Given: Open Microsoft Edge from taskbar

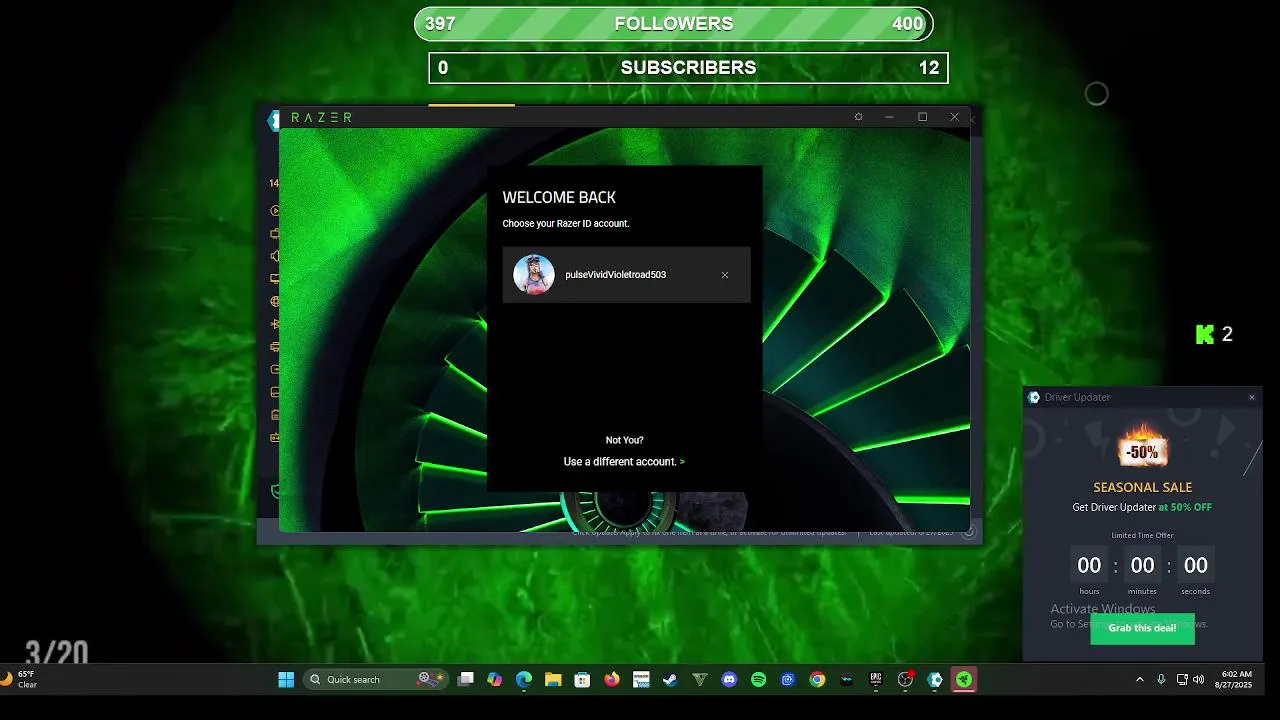Looking at the screenshot, I should tap(523, 680).
